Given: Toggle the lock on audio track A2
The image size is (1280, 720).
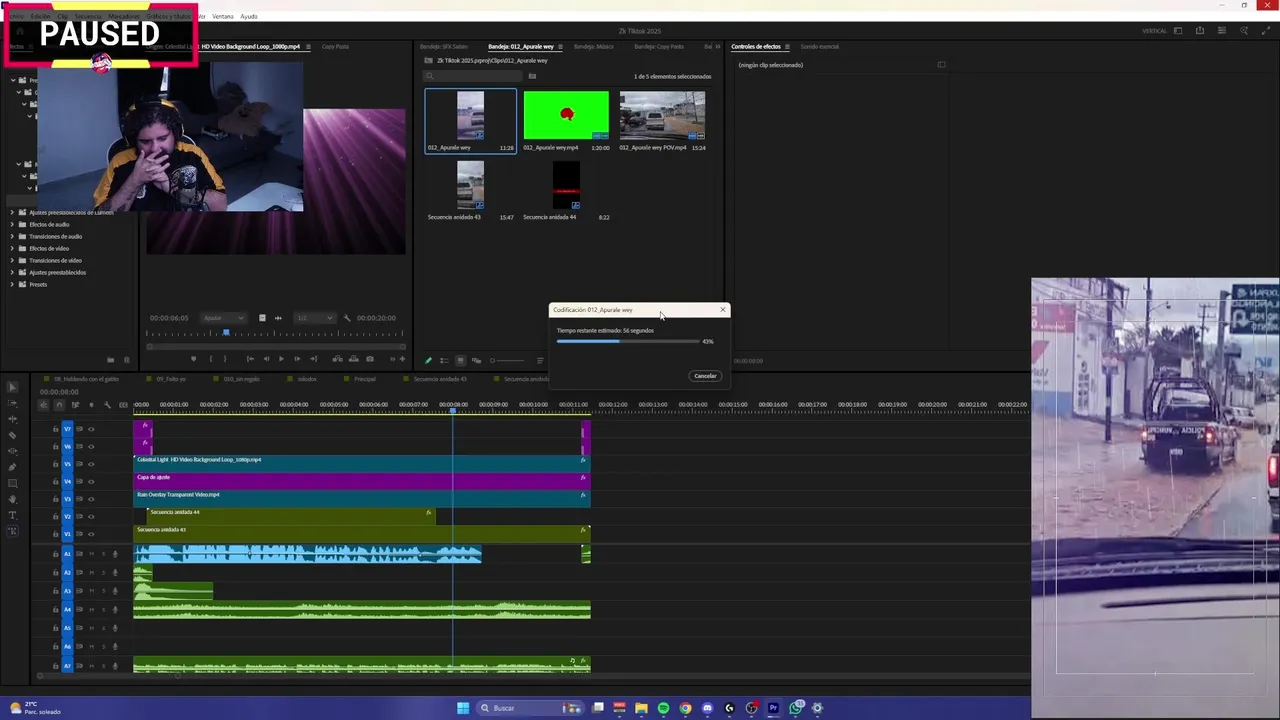Looking at the screenshot, I should pyautogui.click(x=56, y=573).
